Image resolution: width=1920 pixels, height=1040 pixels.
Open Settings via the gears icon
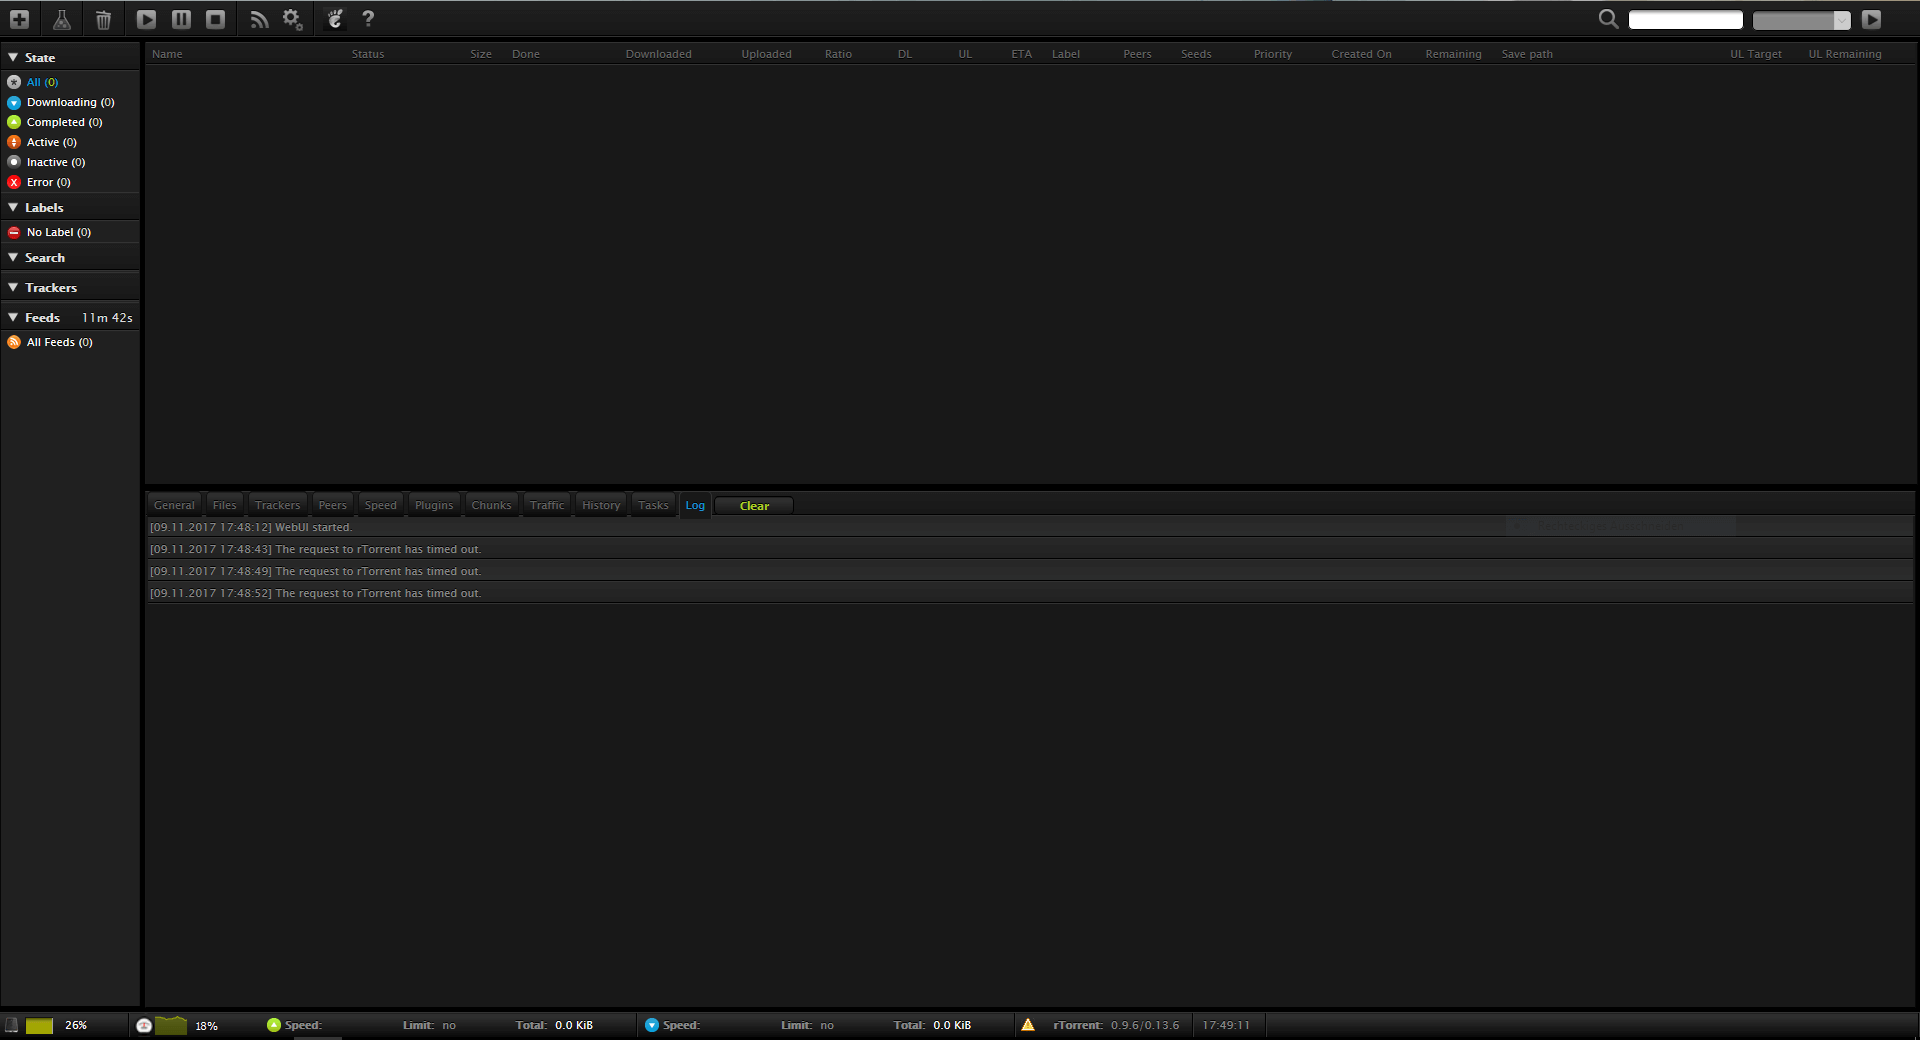pyautogui.click(x=292, y=19)
